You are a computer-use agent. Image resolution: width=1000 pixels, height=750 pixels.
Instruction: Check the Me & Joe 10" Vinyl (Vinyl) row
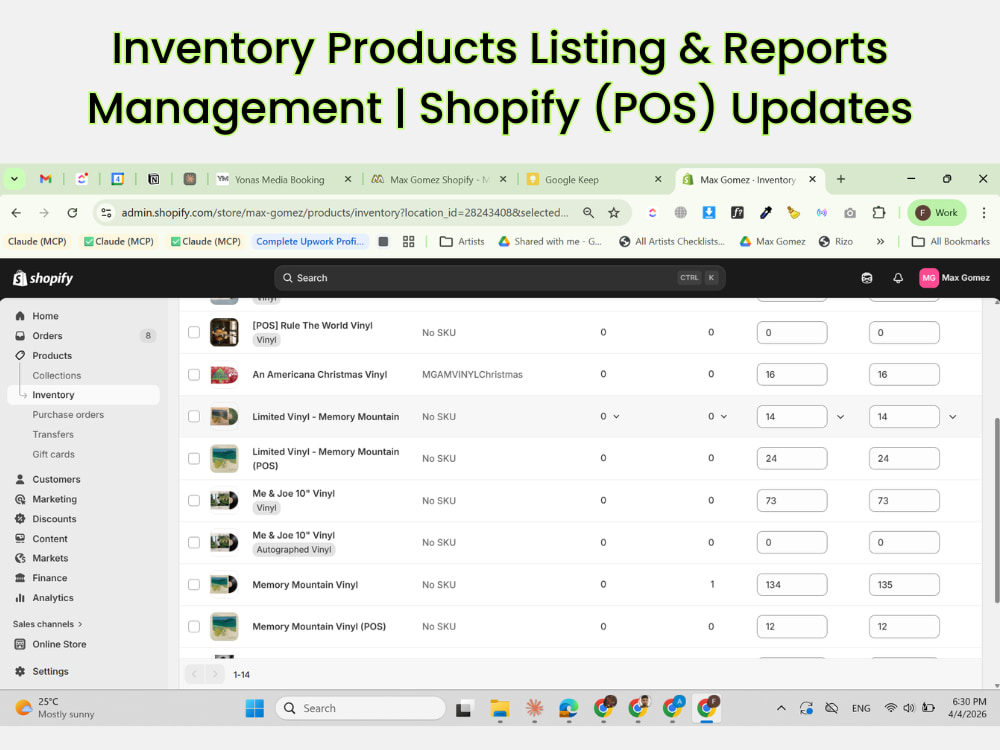pos(194,501)
